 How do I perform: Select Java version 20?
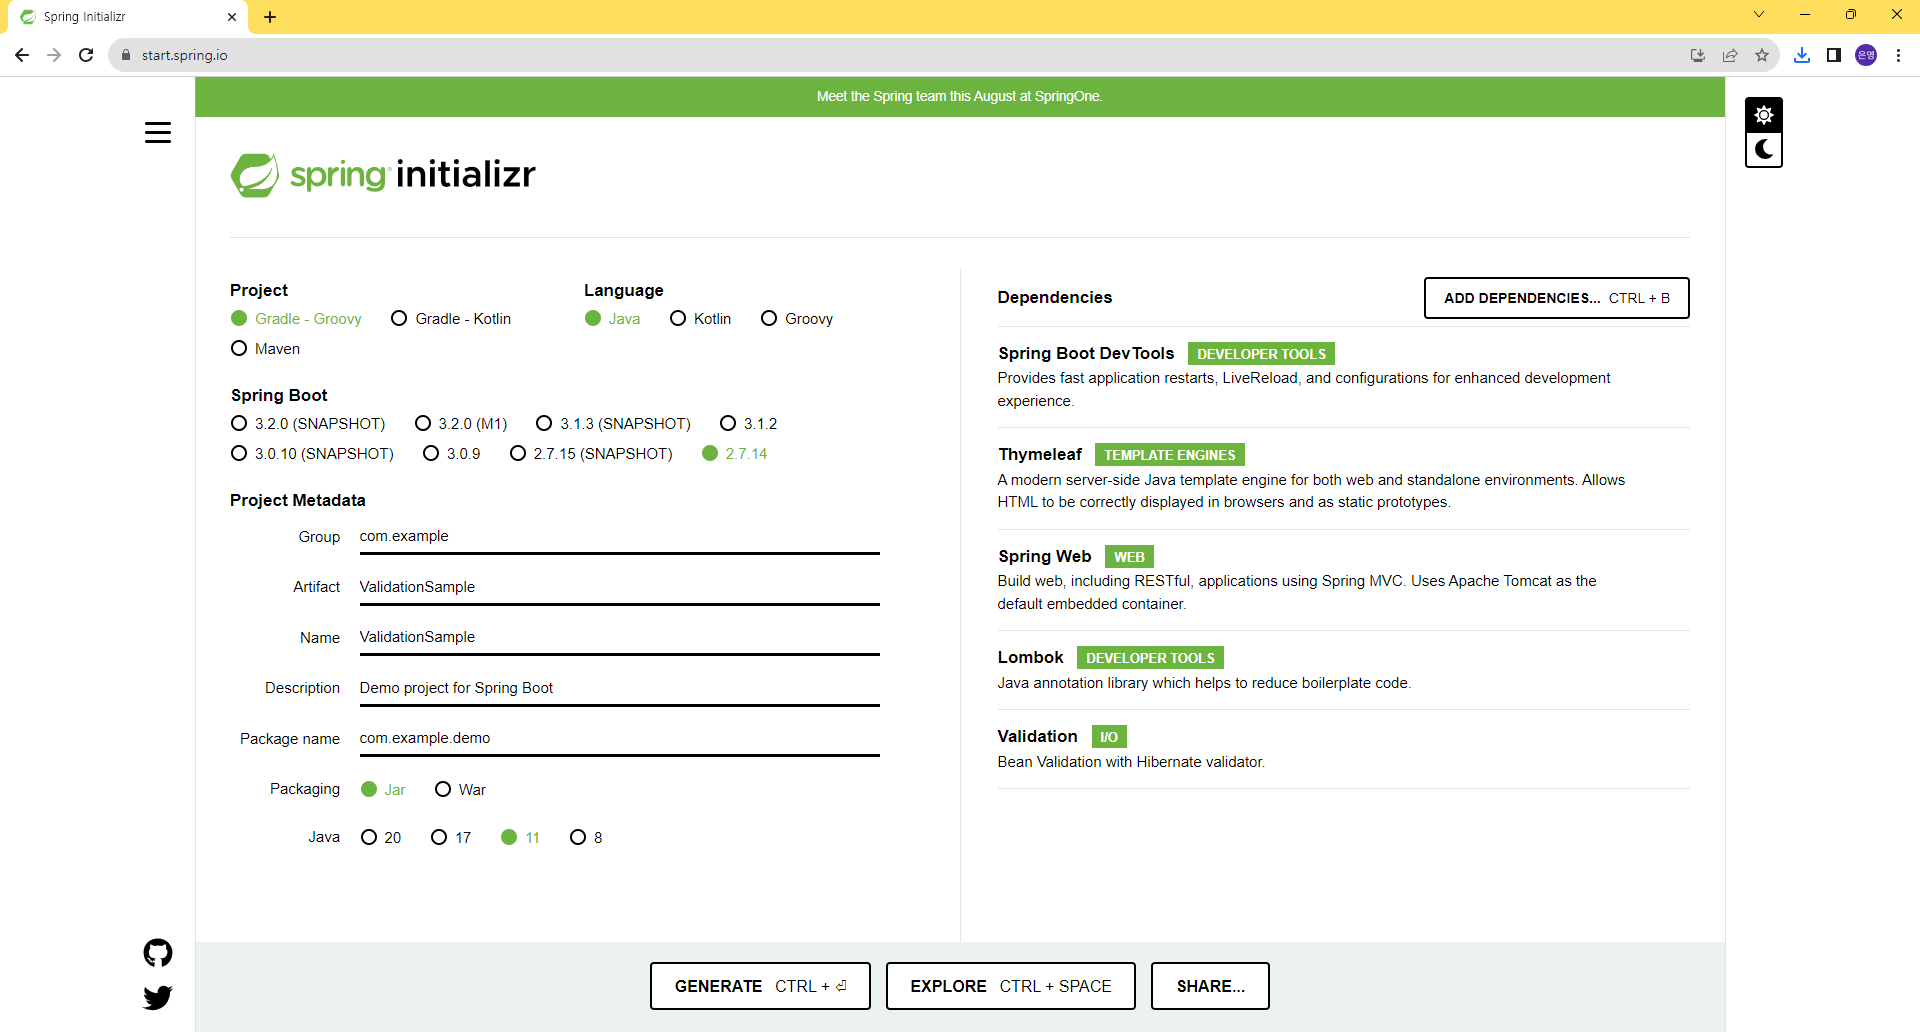pos(381,837)
